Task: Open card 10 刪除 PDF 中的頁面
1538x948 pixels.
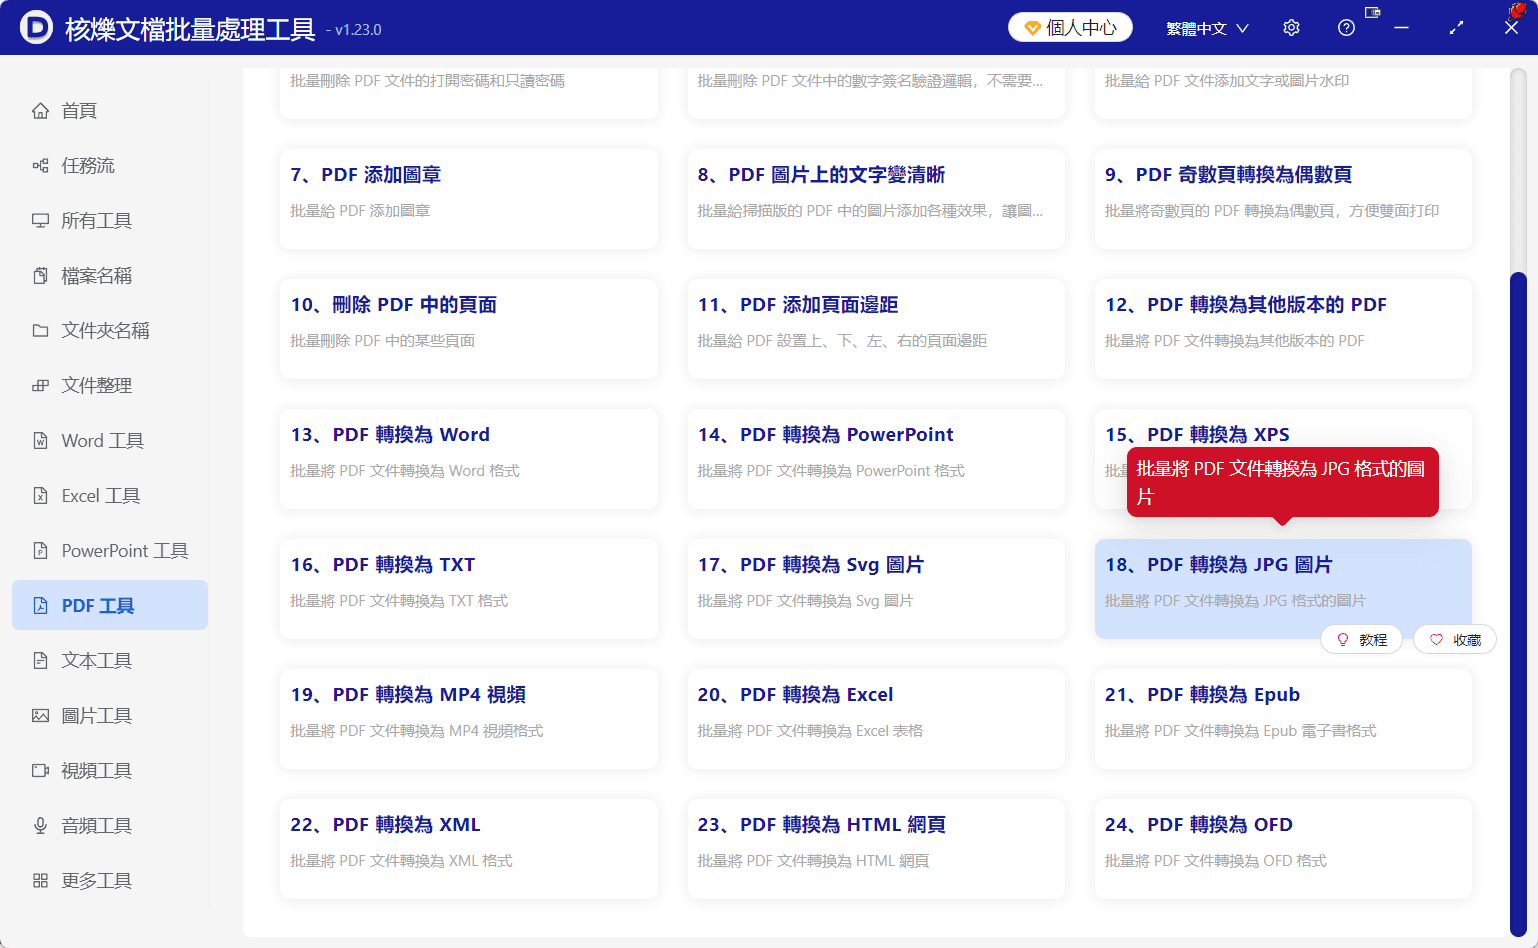Action: 469,329
